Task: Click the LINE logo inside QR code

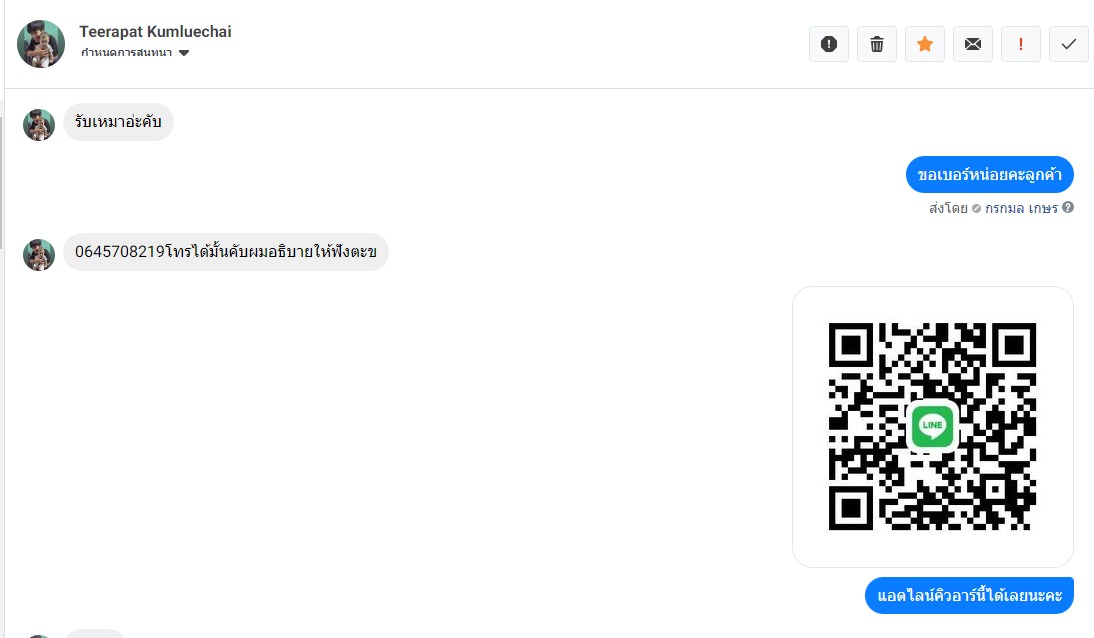Action: pyautogui.click(x=932, y=425)
